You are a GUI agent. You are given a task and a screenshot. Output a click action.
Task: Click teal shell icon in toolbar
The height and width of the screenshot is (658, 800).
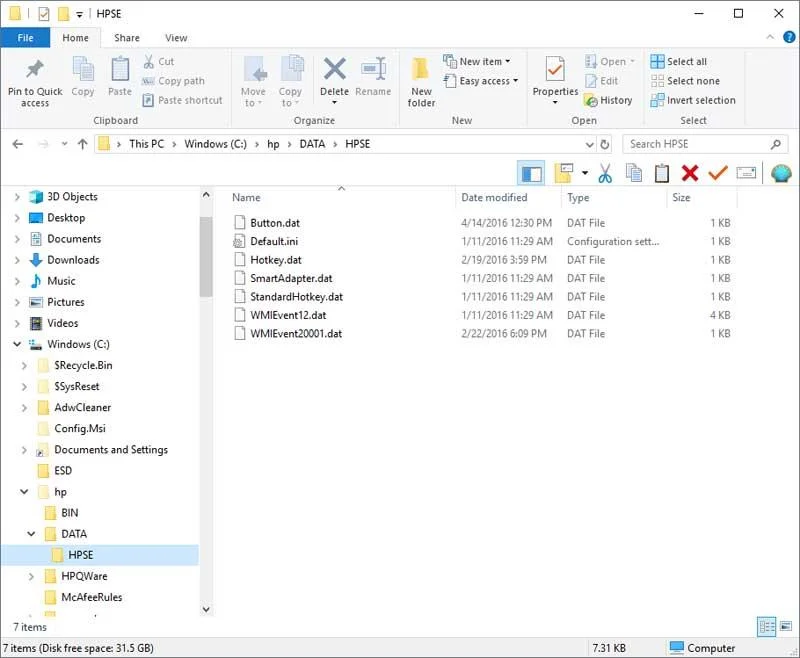tap(781, 173)
